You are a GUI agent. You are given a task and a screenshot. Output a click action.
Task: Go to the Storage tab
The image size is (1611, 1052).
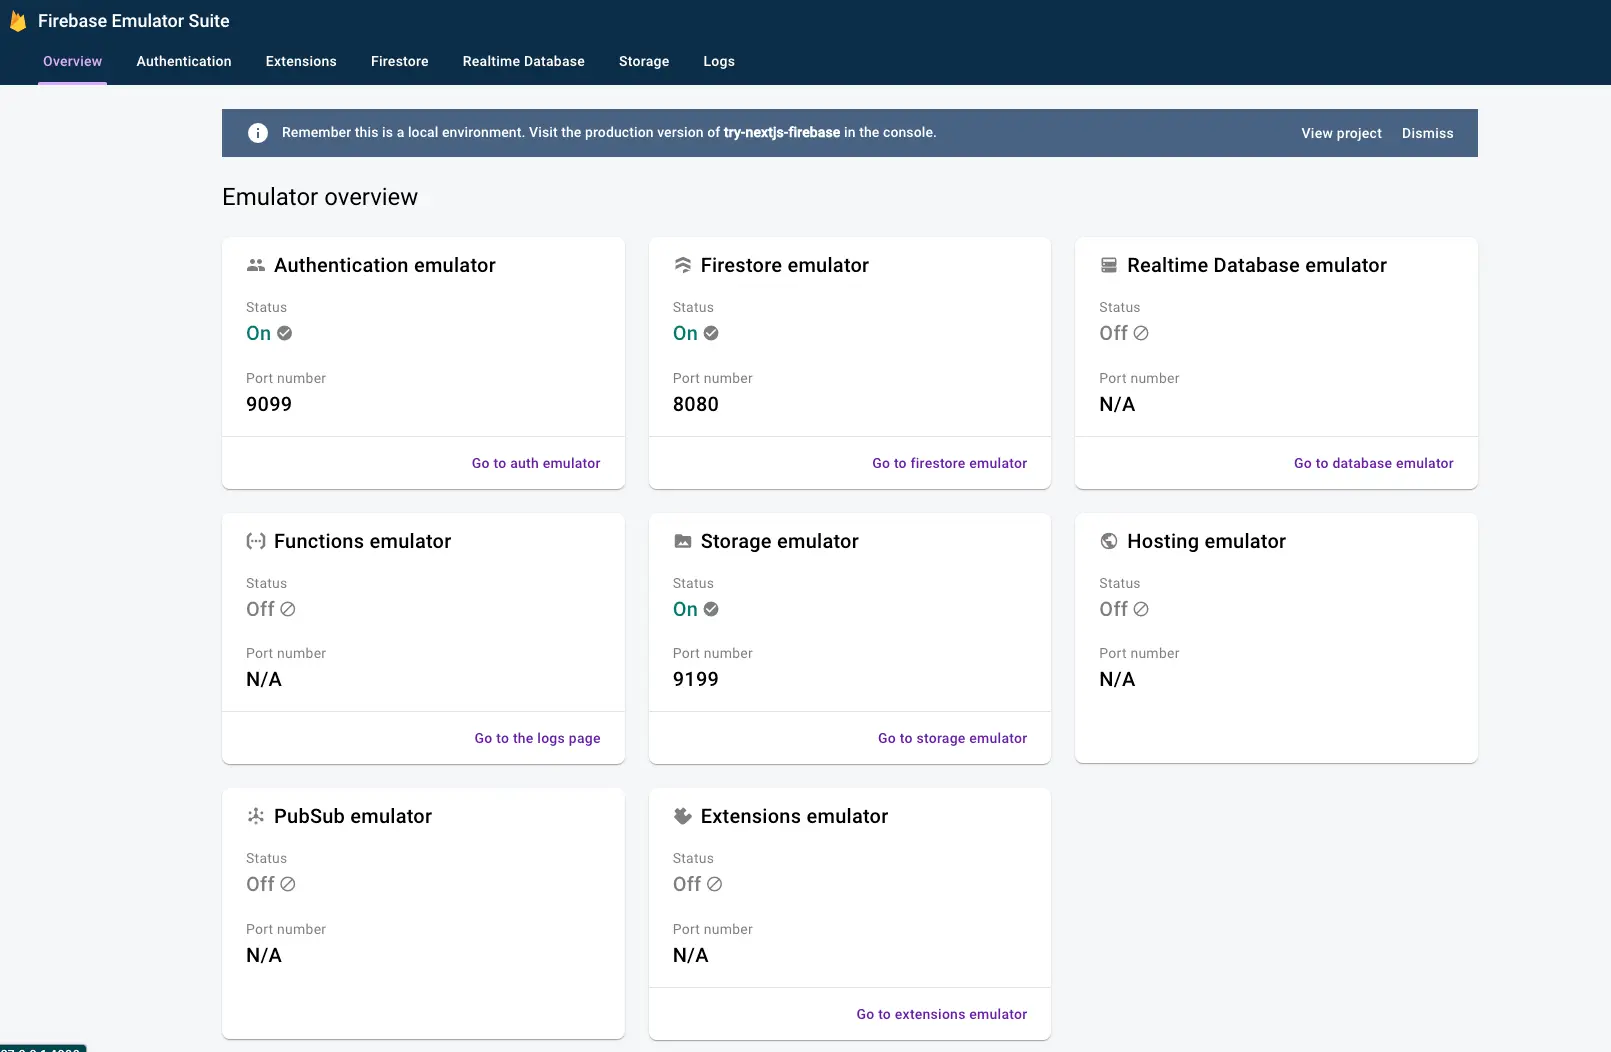pos(644,61)
